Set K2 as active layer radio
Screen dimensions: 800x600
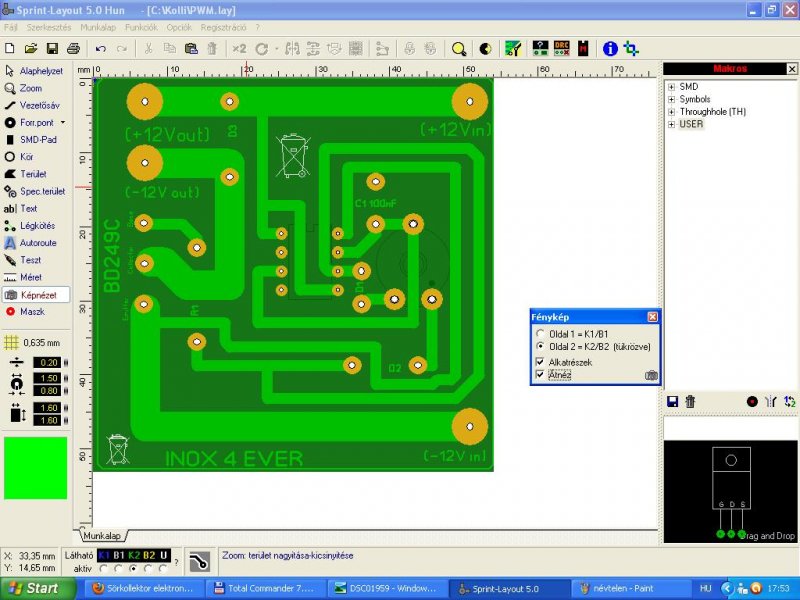pos(134,568)
